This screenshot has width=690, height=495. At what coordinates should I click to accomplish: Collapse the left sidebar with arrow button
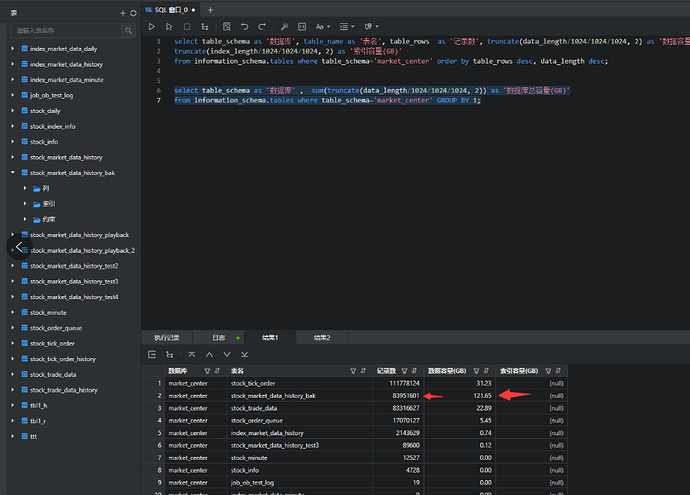[19, 247]
